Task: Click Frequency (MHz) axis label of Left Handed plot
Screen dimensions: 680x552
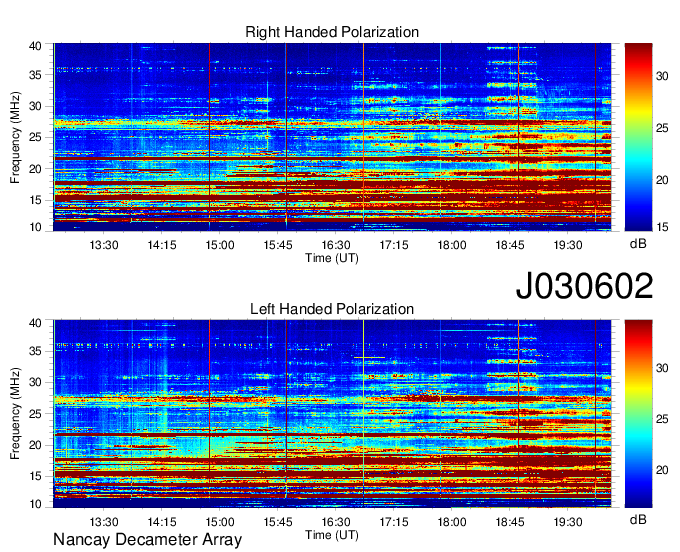Action: point(15,414)
